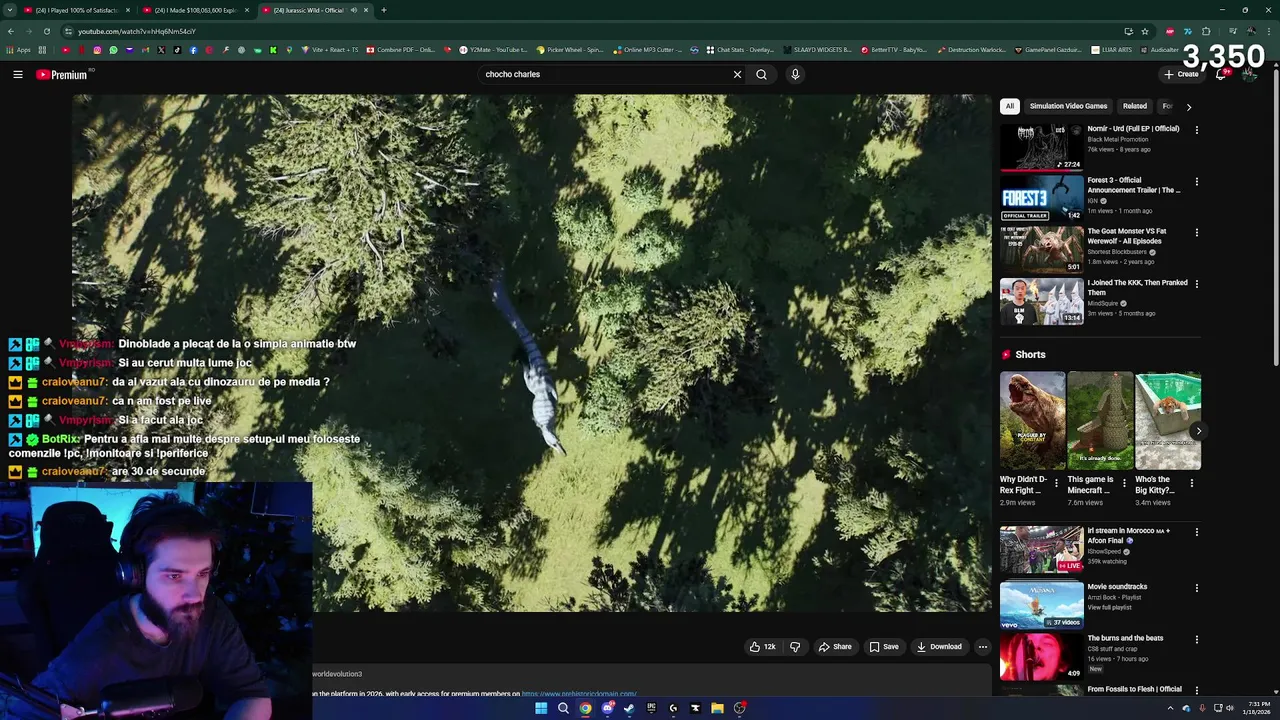
Task: Open the browser tab search dropdown
Action: coord(9,10)
